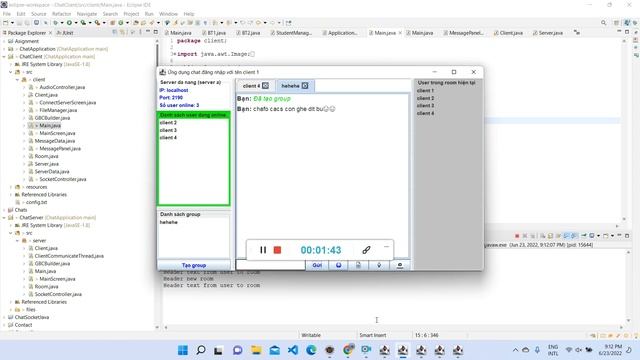Screen dimensions: 640x360
Task: Open the Eclipse Window menu
Action: point(168,14)
